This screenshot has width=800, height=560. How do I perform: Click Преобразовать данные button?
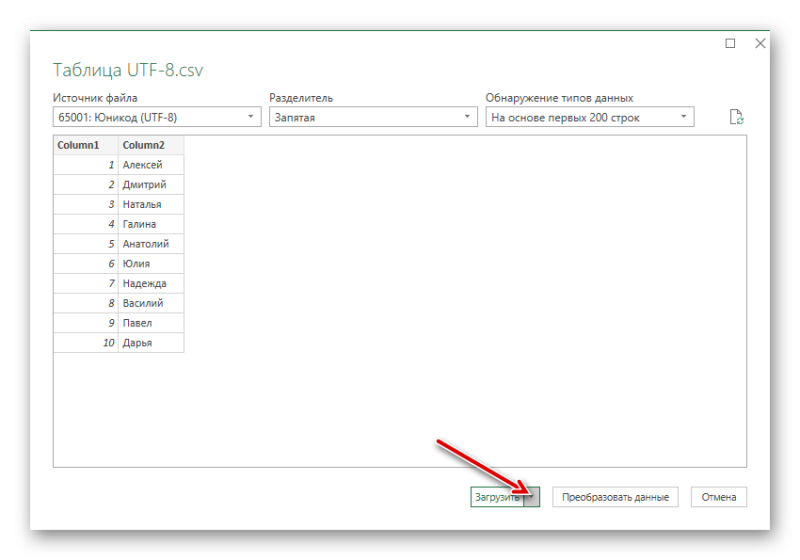pos(615,497)
